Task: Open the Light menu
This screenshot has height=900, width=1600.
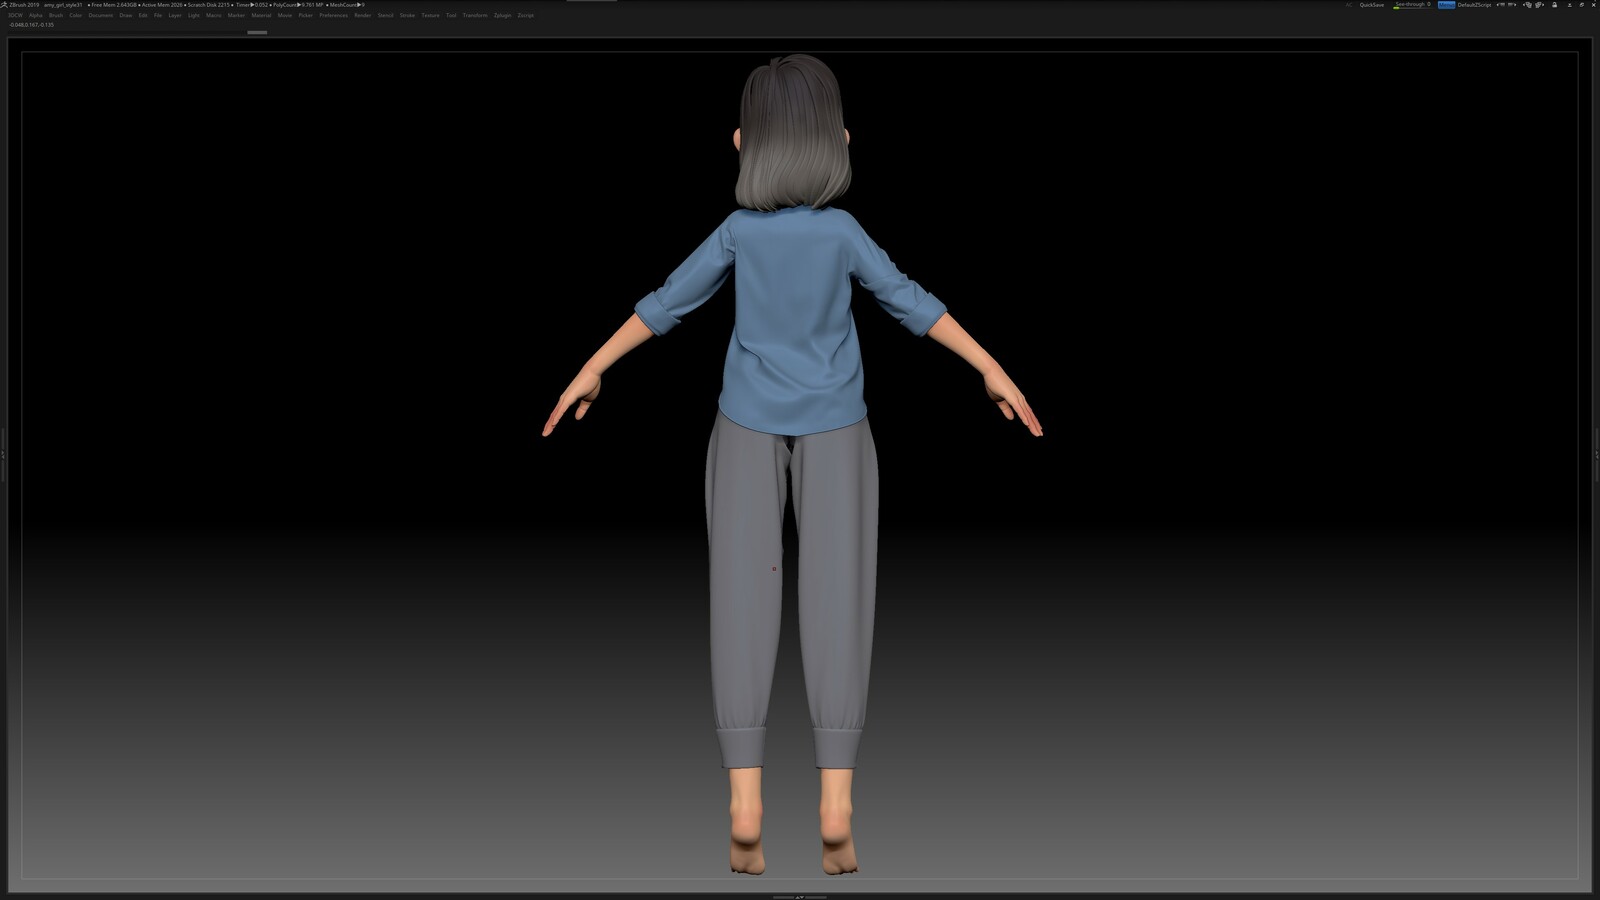Action: tap(194, 15)
